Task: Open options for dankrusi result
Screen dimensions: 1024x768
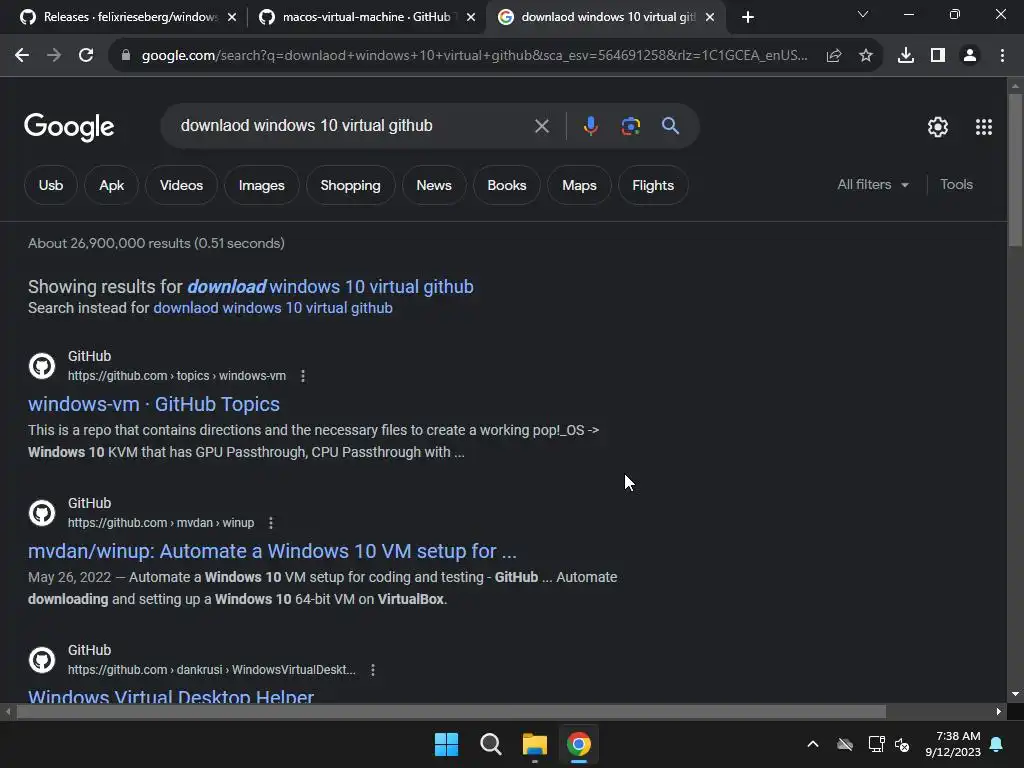Action: tap(373, 670)
